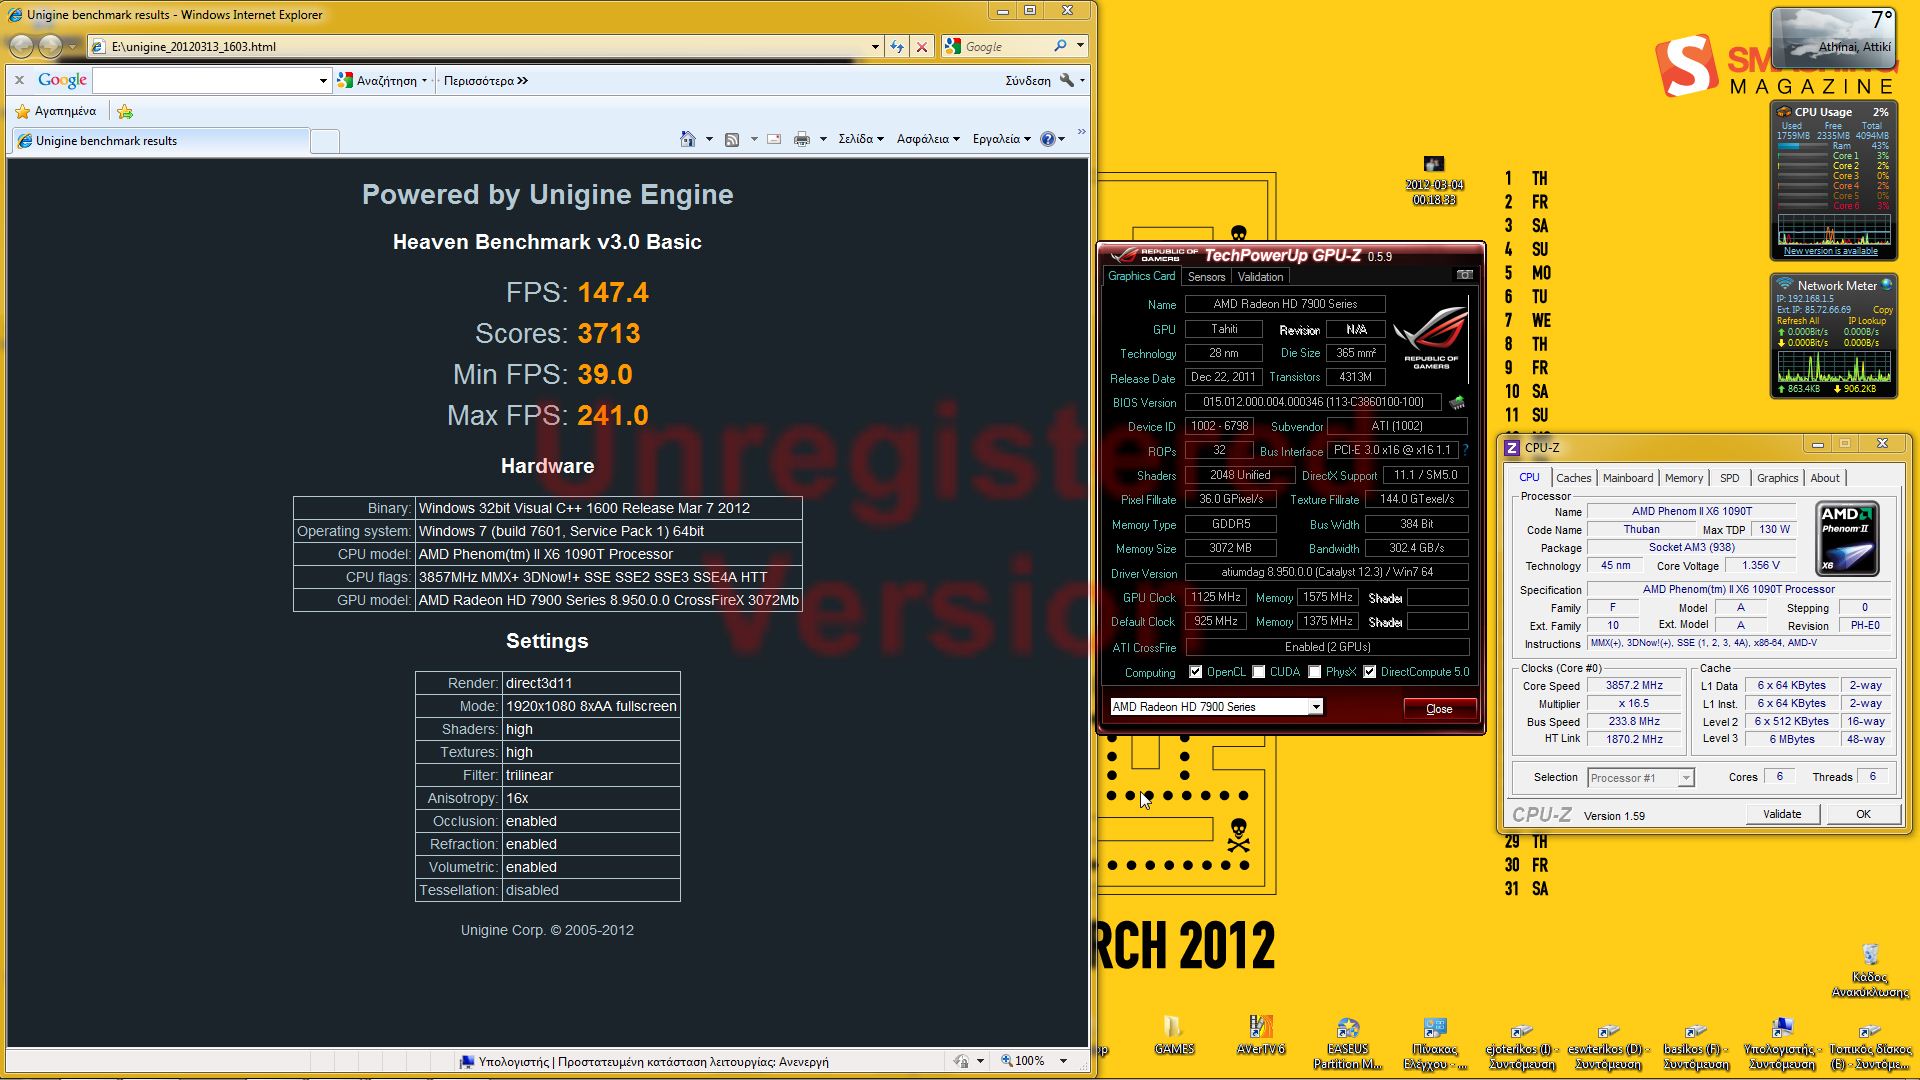Screen dimensions: 1920x1080
Task: Open the AVerTV 6 desktop shortcut
Action: point(1260,1035)
